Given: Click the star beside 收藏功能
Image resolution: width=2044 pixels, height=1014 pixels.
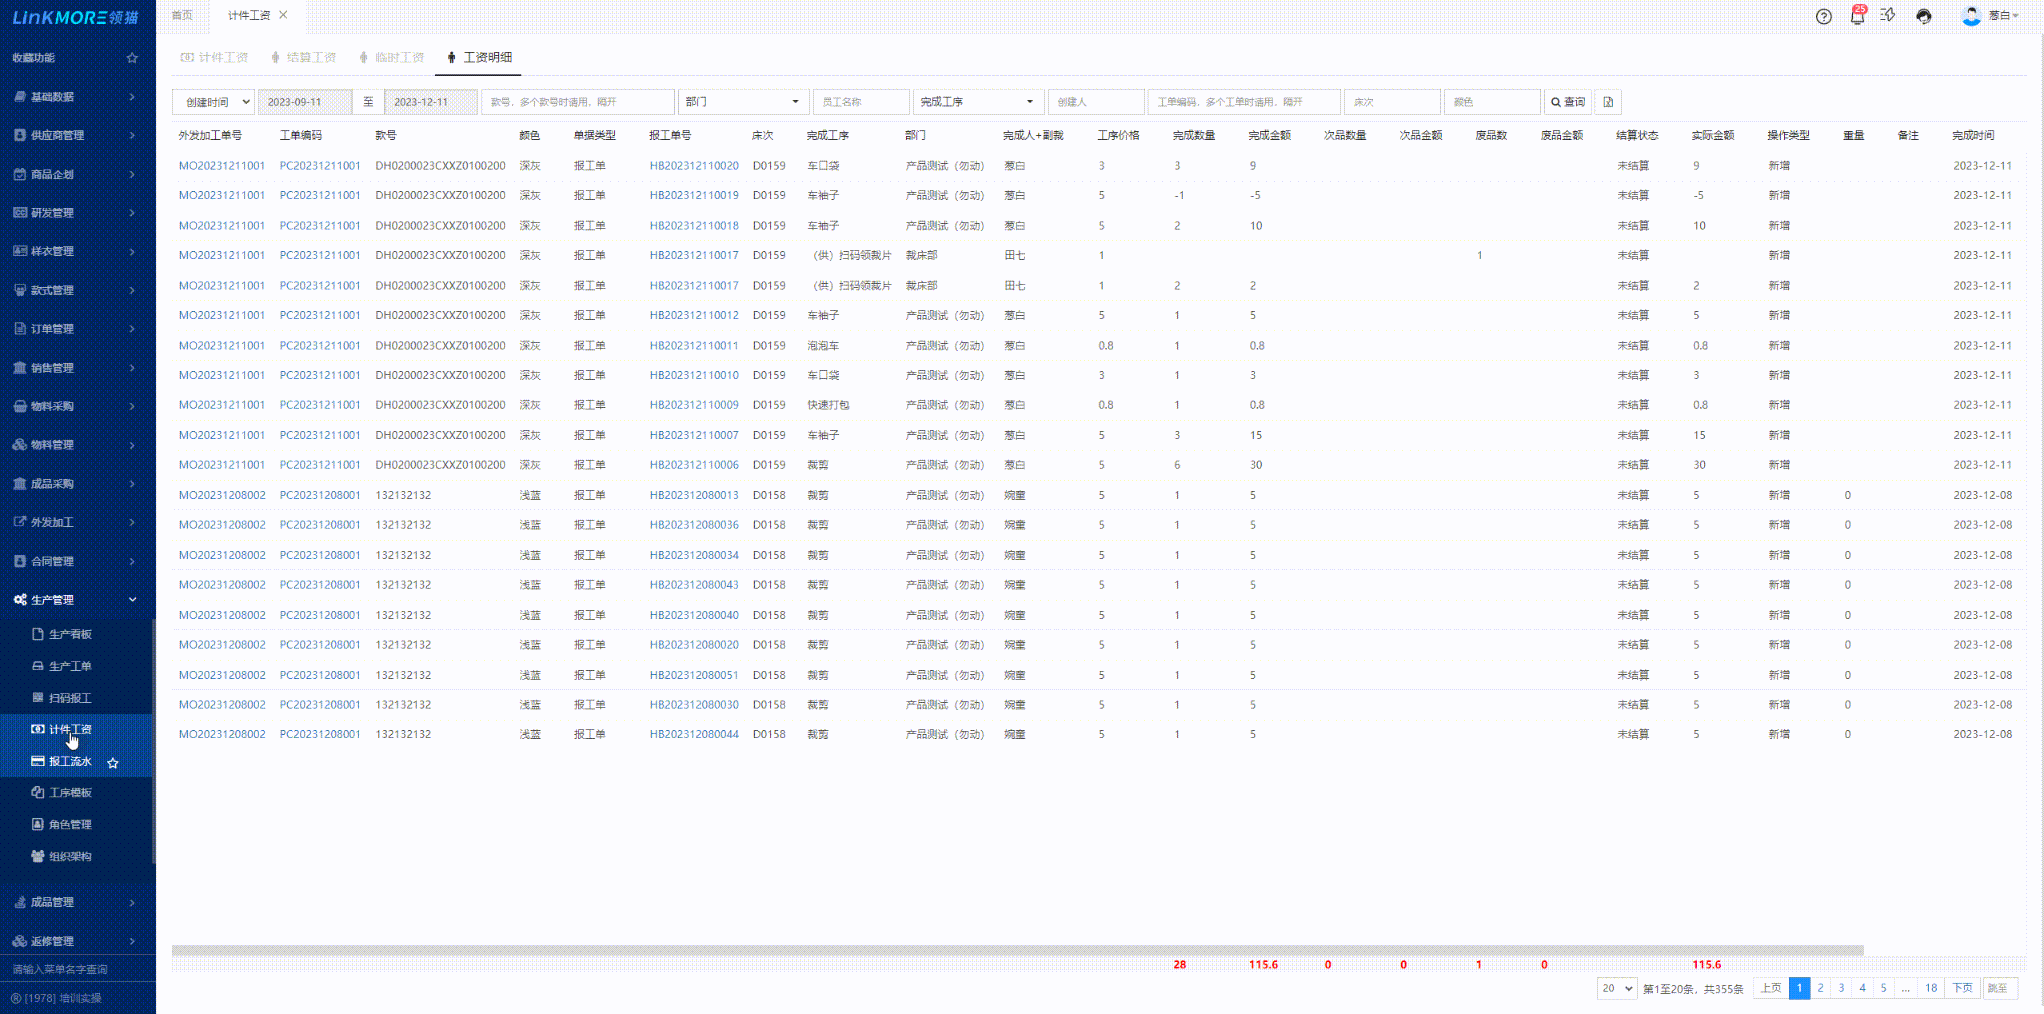Looking at the screenshot, I should 132,58.
